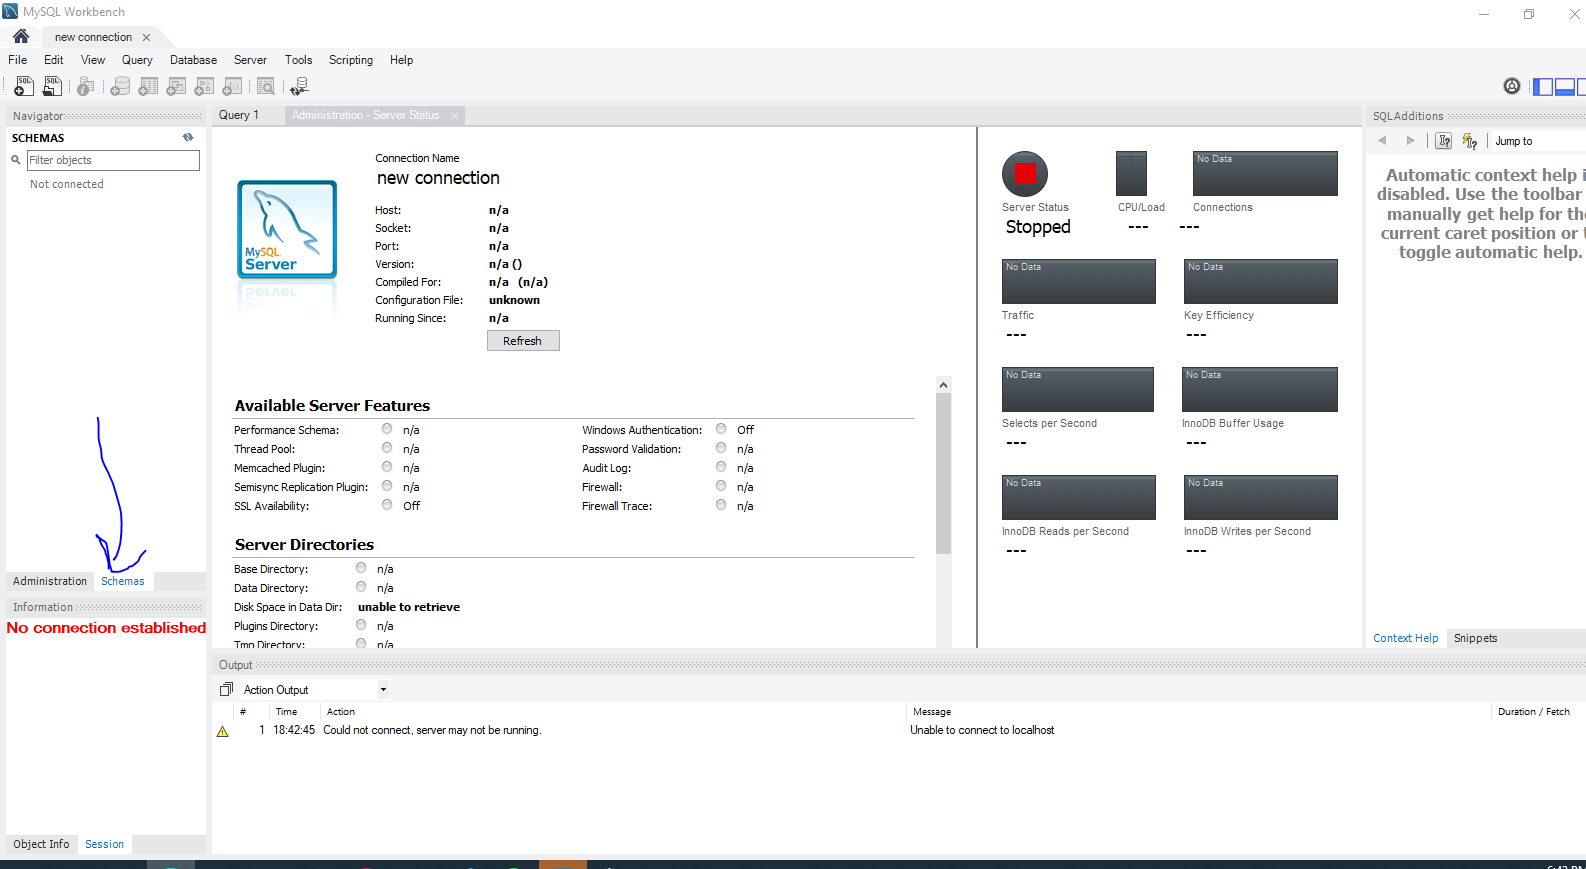Open the schema inspector toolbar icon
This screenshot has width=1586, height=869.
(x=86, y=87)
